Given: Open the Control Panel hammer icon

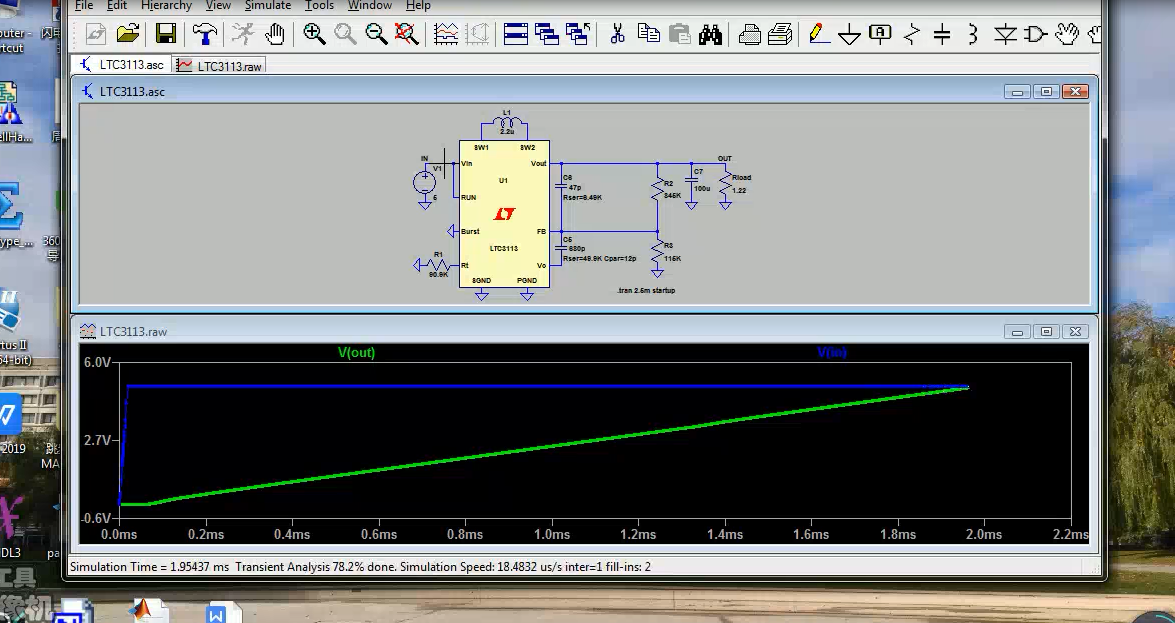Looking at the screenshot, I should (205, 34).
